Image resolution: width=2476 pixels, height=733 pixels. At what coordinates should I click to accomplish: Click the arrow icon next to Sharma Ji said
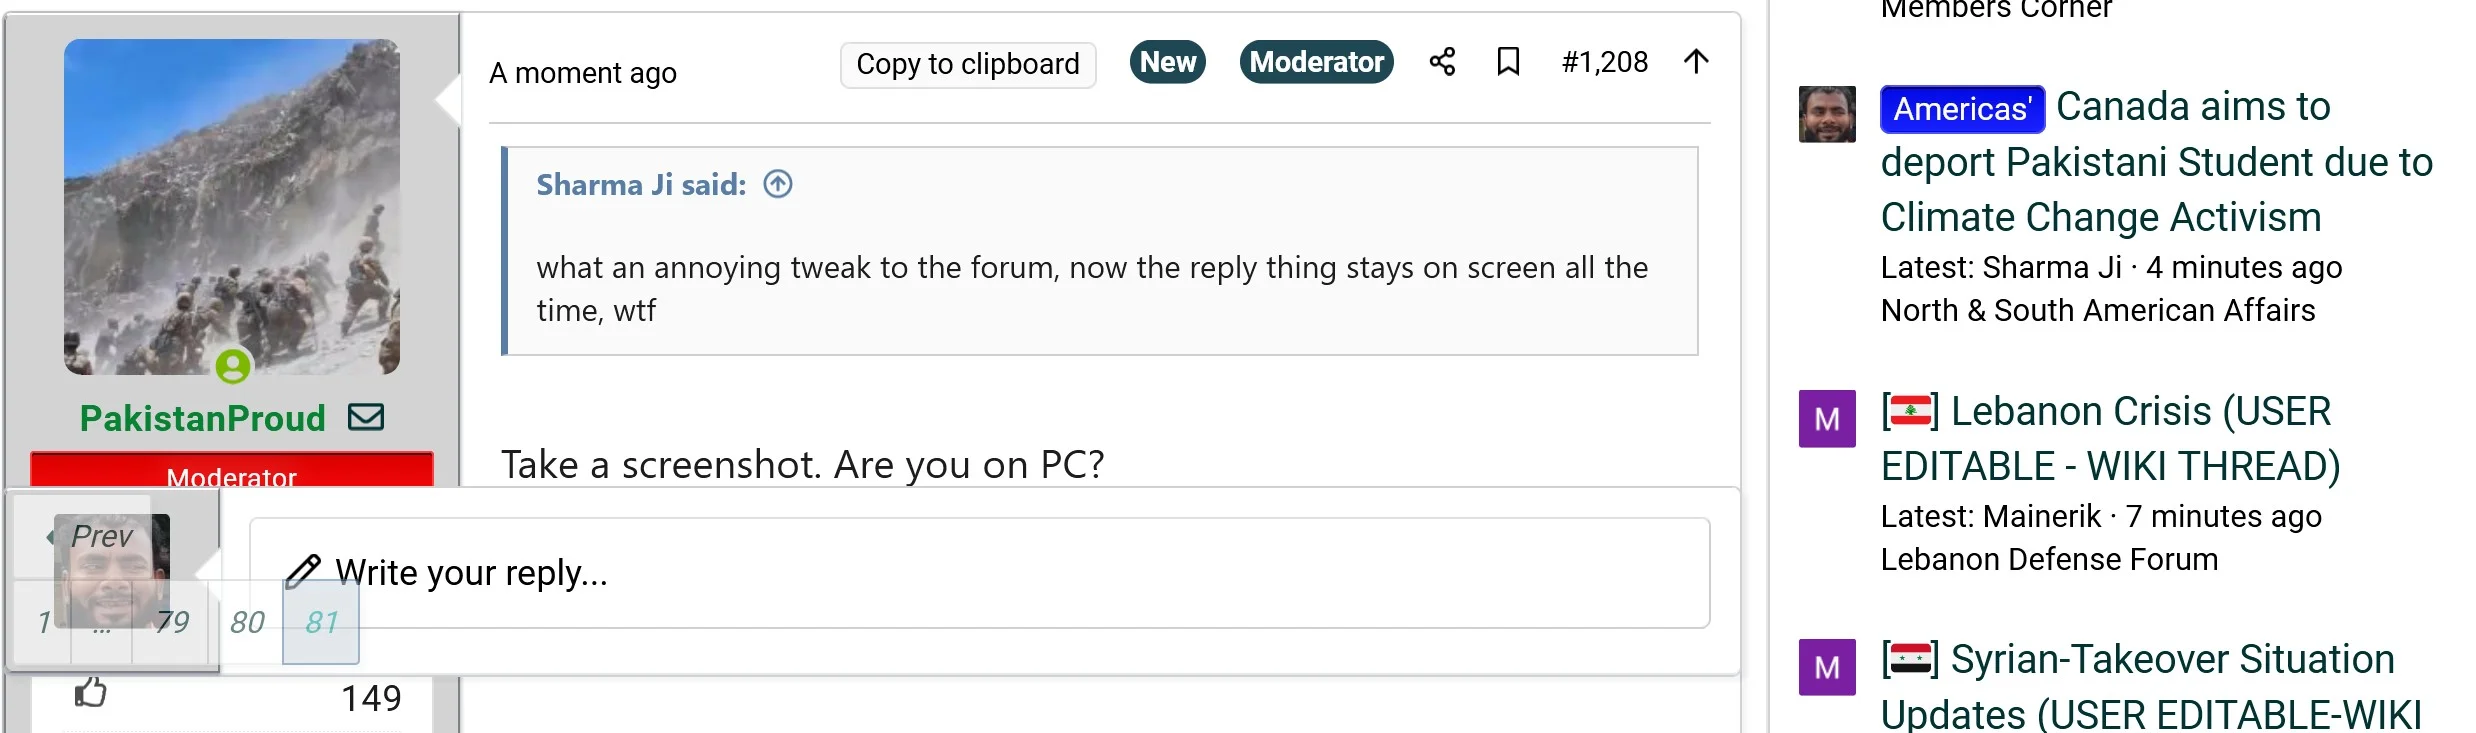(x=777, y=183)
